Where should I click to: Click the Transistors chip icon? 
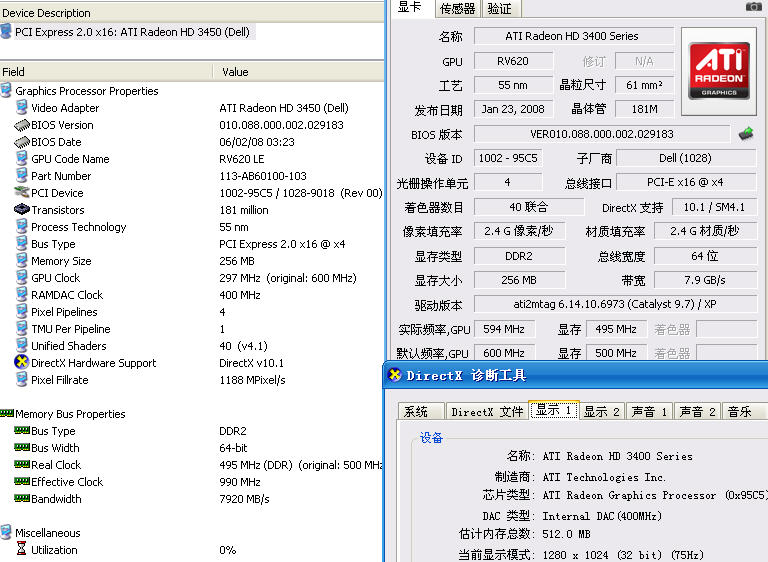22,209
